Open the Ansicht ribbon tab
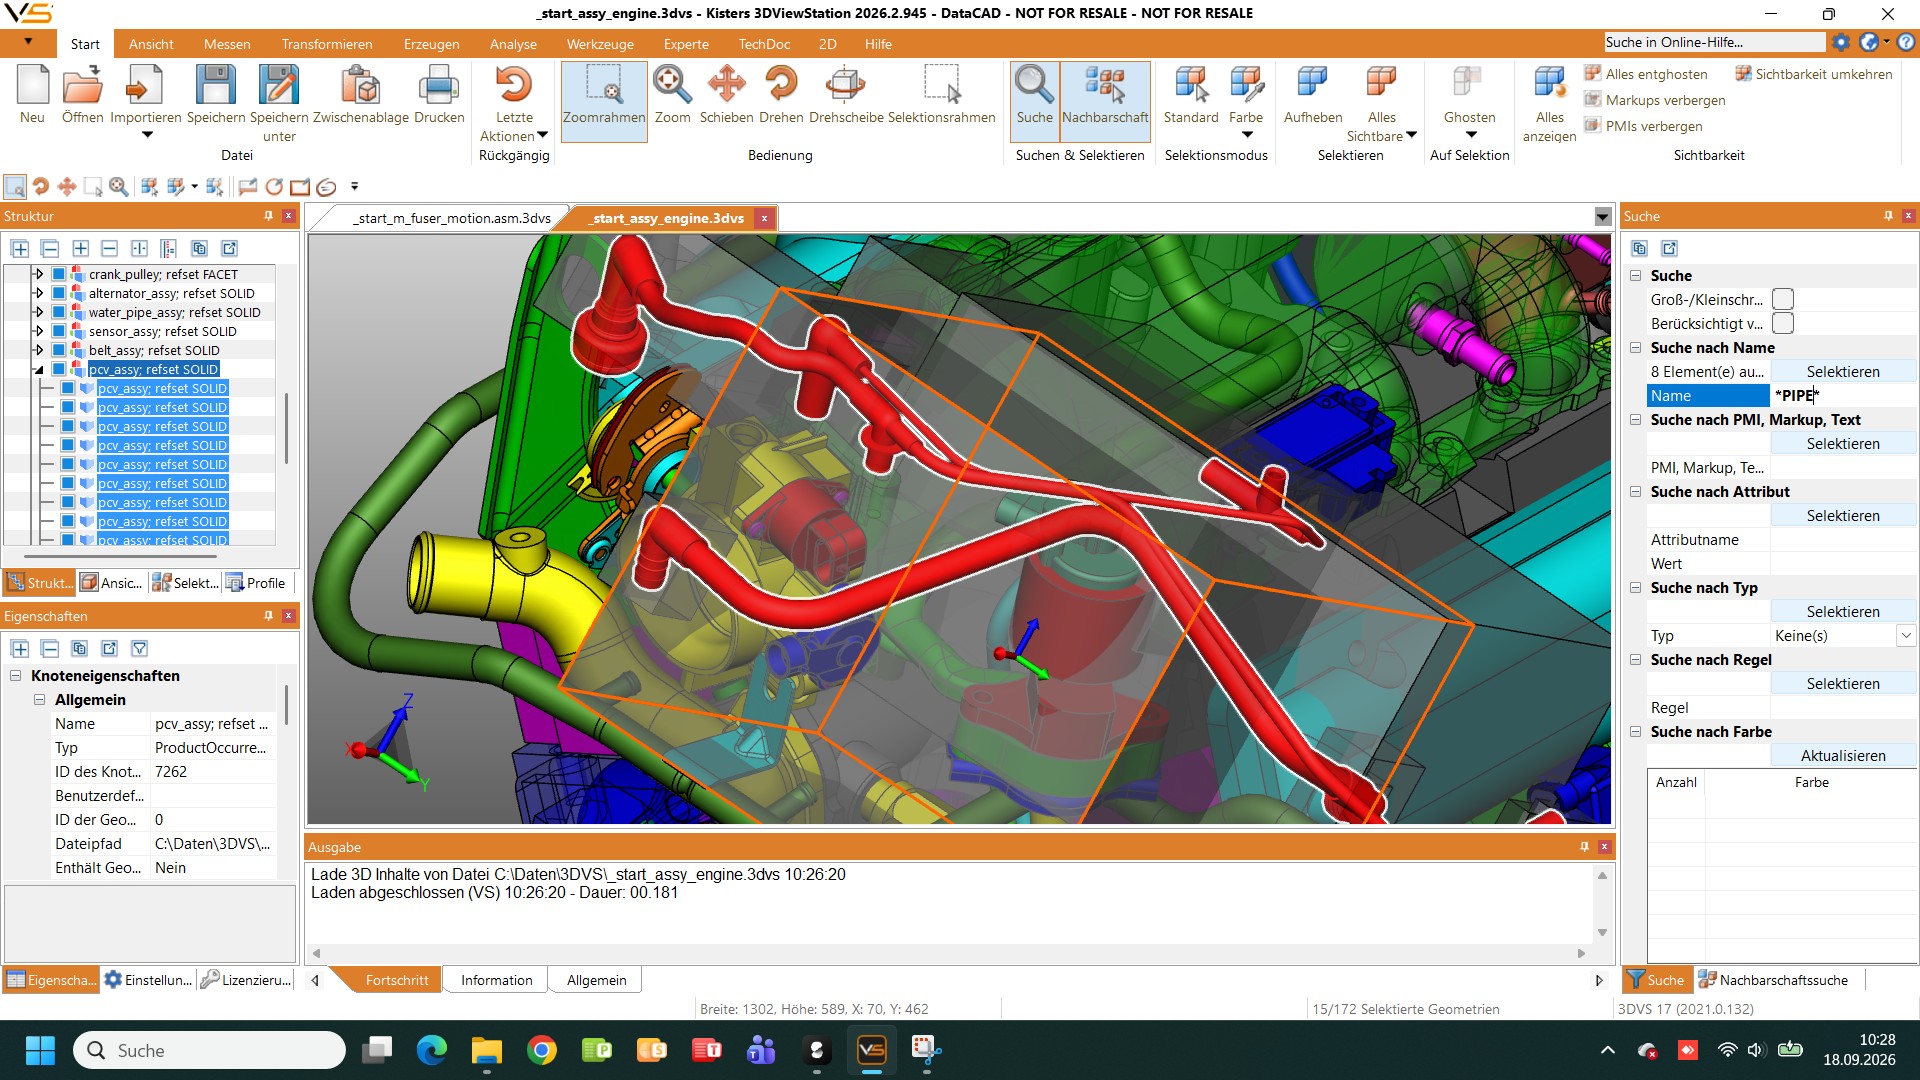Screen dimensions: 1920x1080 click(151, 44)
